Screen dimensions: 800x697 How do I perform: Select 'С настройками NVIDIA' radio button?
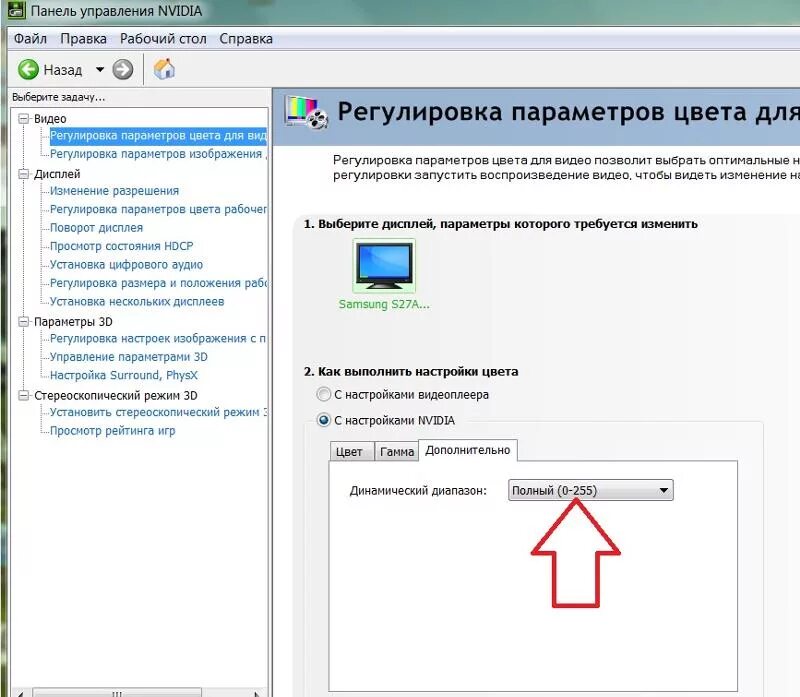click(323, 420)
